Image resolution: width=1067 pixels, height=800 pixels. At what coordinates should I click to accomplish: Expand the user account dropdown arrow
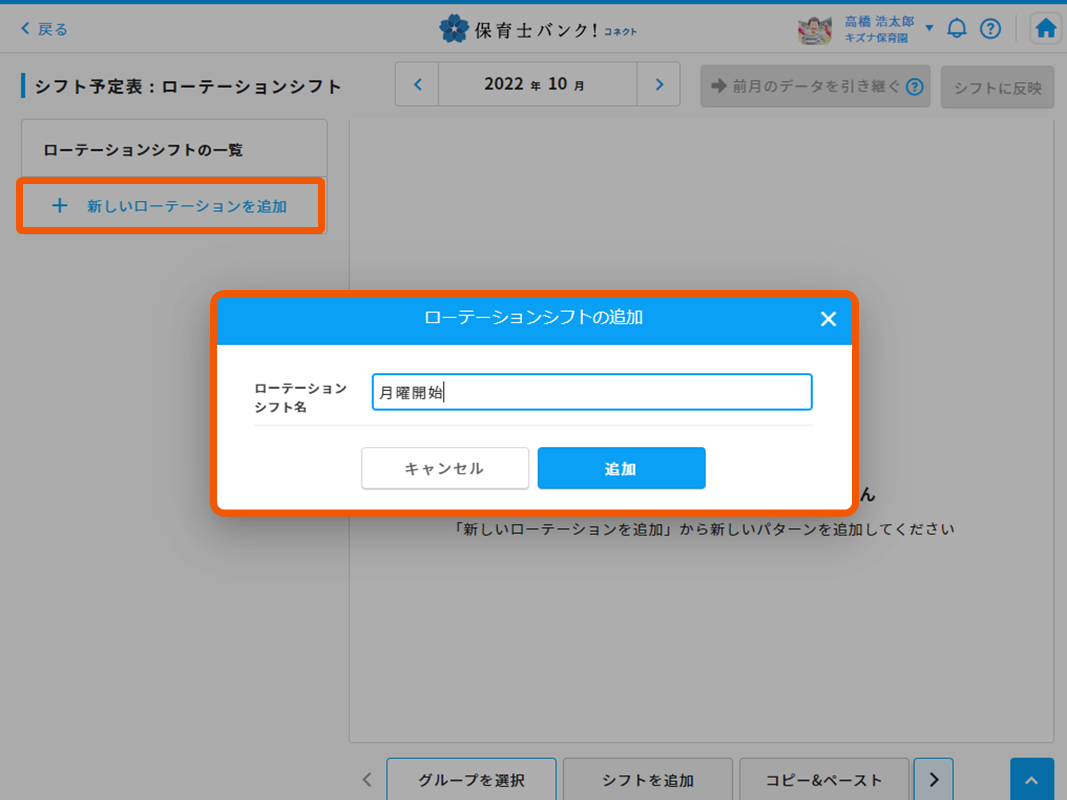point(929,28)
